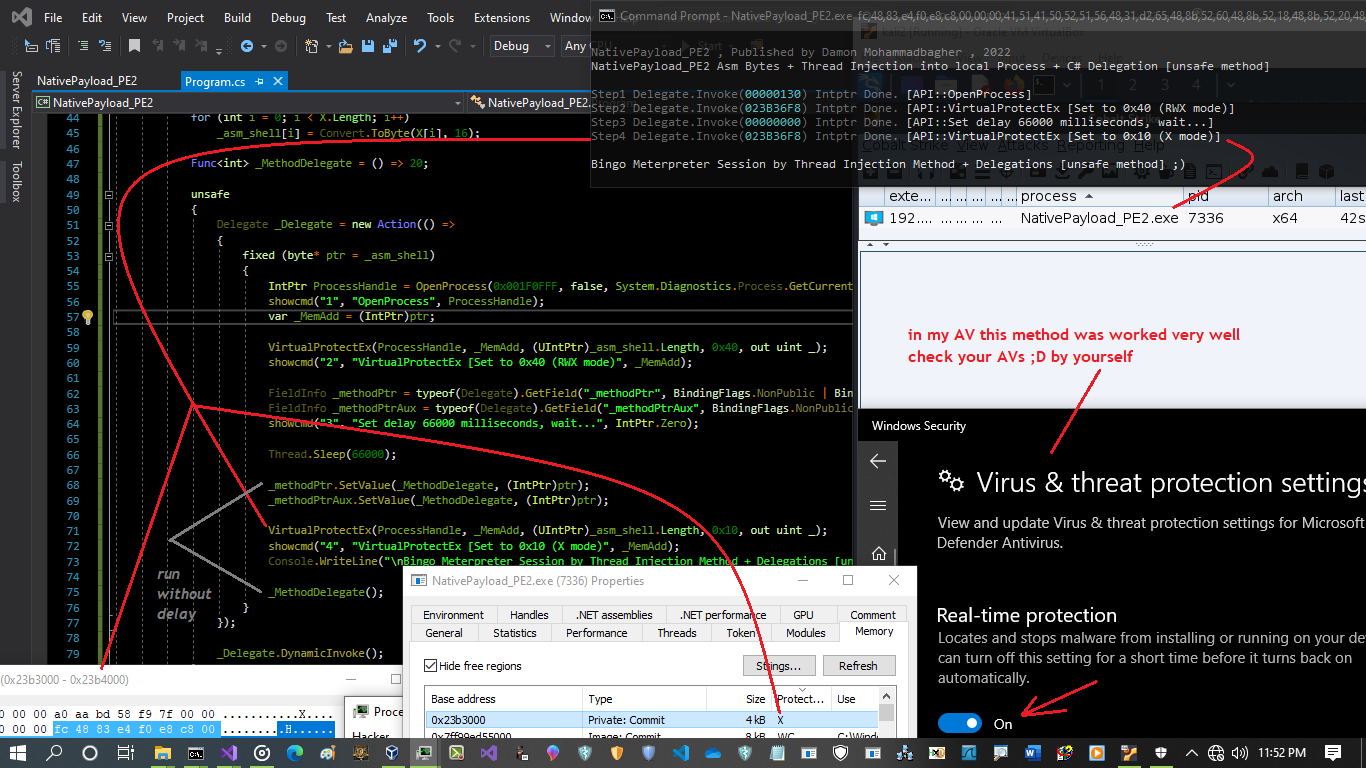Open dropdown arrow beside New Project icon
This screenshot has height=768, width=1366.
[327, 46]
